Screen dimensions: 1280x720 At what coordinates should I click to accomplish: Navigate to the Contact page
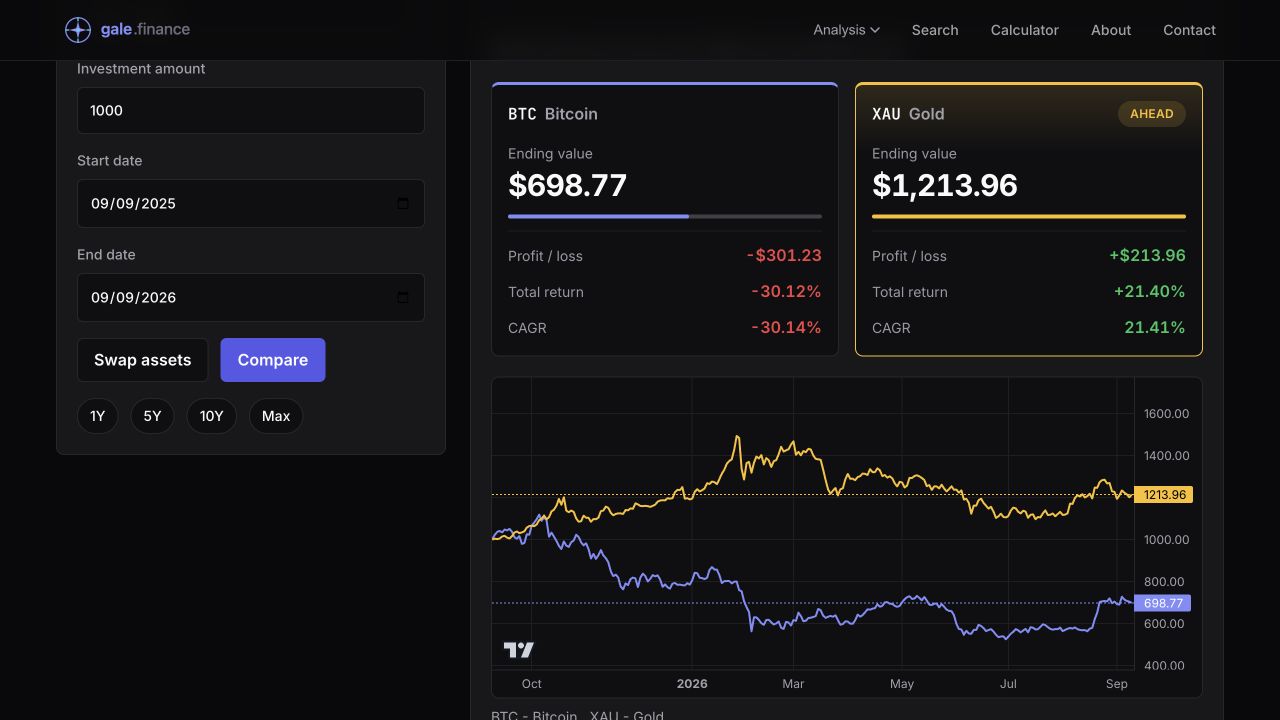pos(1189,30)
